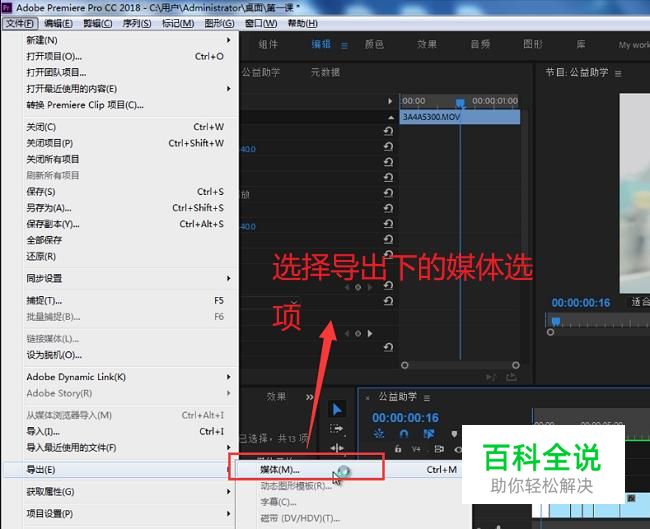
Task: Go to previous keyframe on the upper navigator row
Action: [347, 287]
